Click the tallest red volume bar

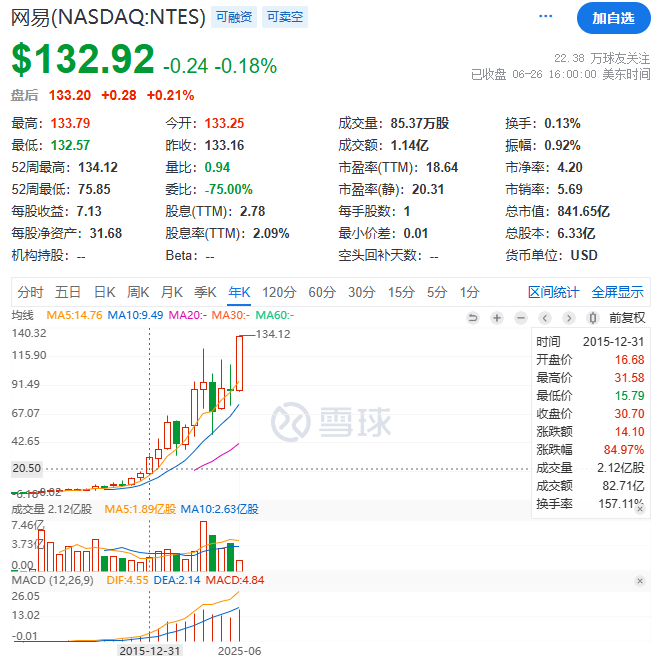coord(203,546)
